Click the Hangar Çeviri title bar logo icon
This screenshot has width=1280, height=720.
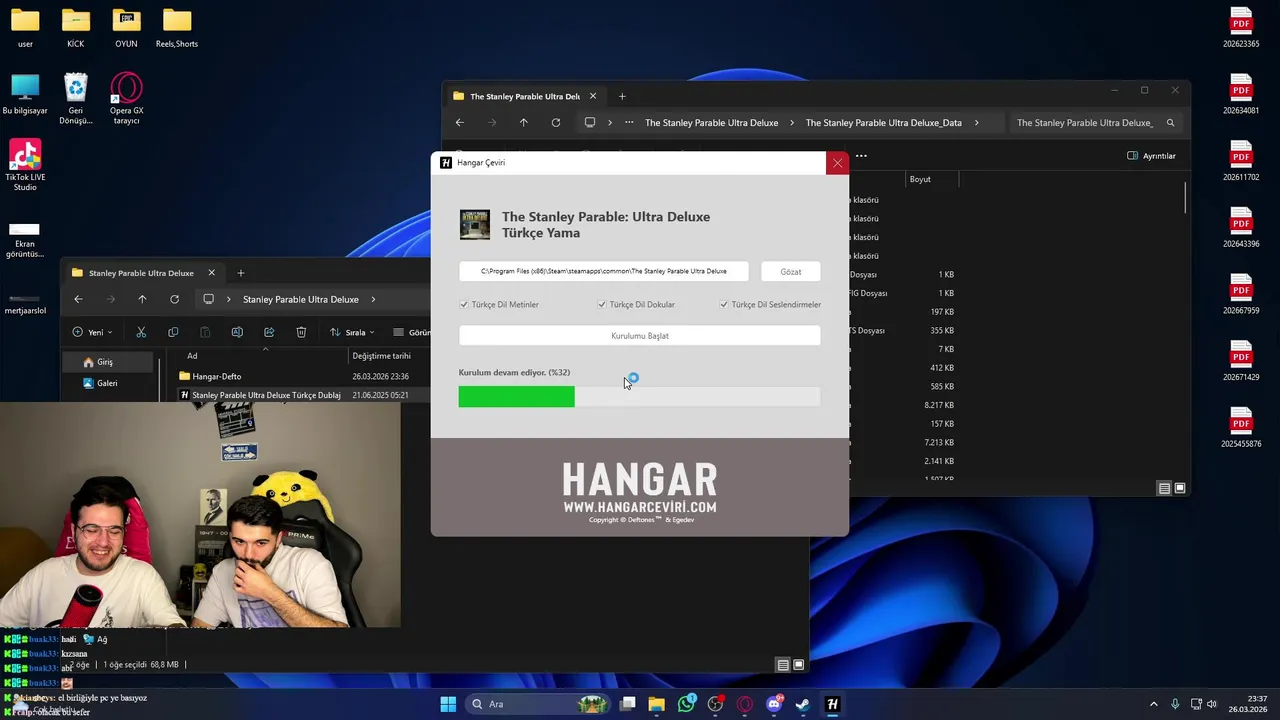446,163
